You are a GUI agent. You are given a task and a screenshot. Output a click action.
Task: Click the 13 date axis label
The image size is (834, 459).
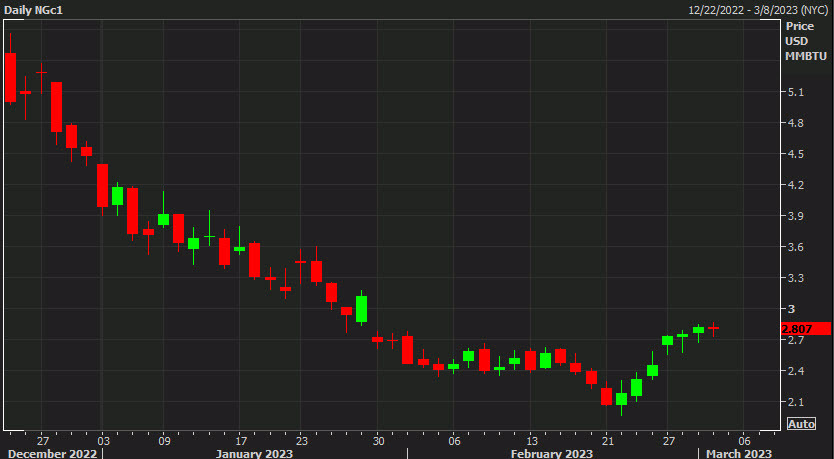[x=532, y=441]
